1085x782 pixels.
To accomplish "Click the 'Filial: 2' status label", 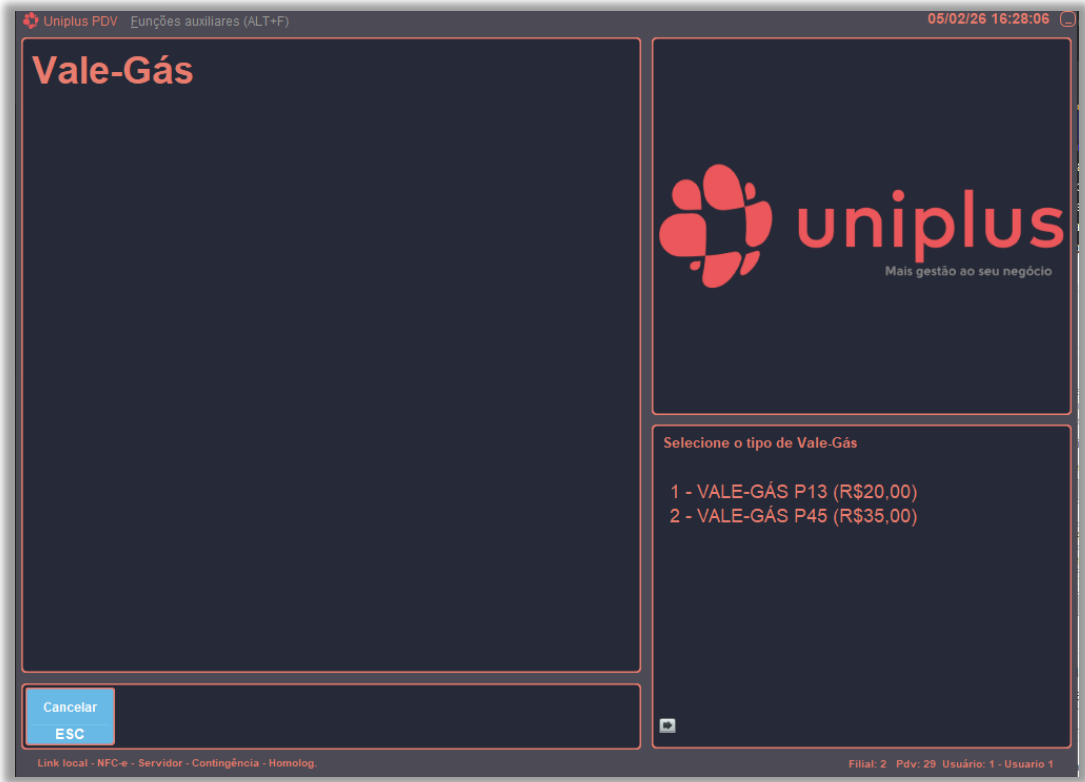I will tap(867, 764).
